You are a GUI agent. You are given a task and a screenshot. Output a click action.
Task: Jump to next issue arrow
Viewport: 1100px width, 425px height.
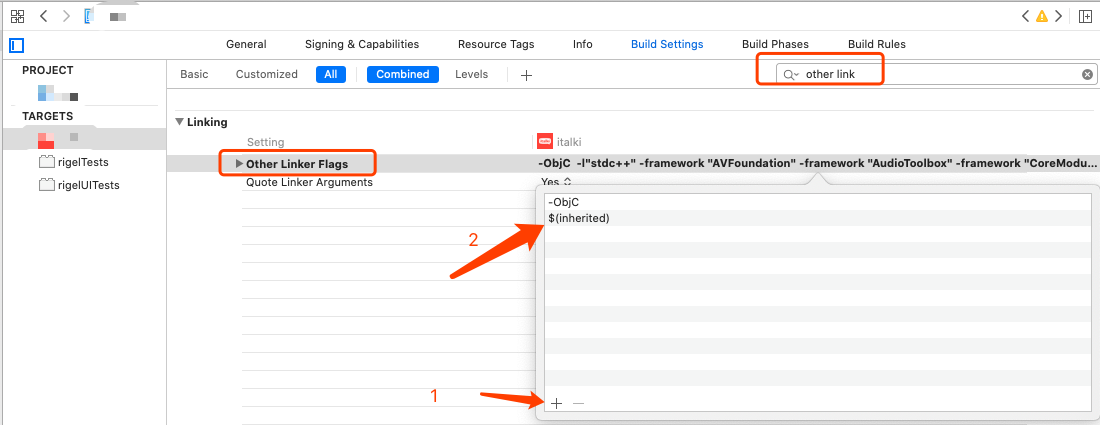(x=1059, y=15)
